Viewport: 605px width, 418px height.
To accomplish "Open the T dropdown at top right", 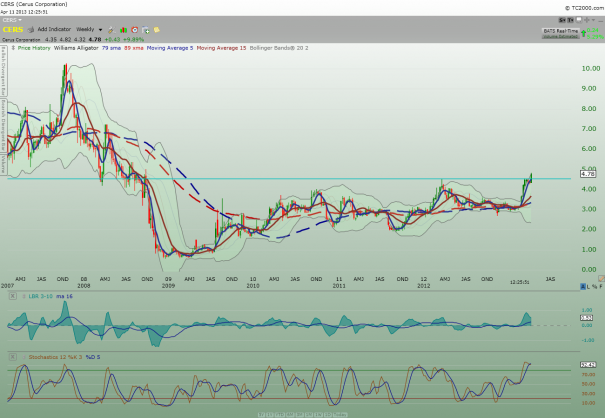I will pos(570,20).
